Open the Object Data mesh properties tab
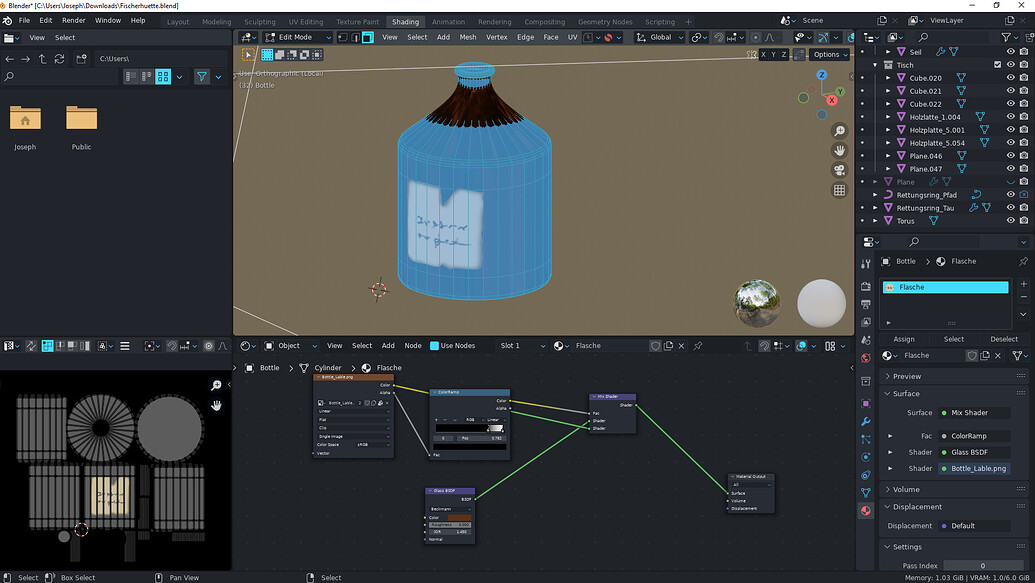 click(x=866, y=493)
